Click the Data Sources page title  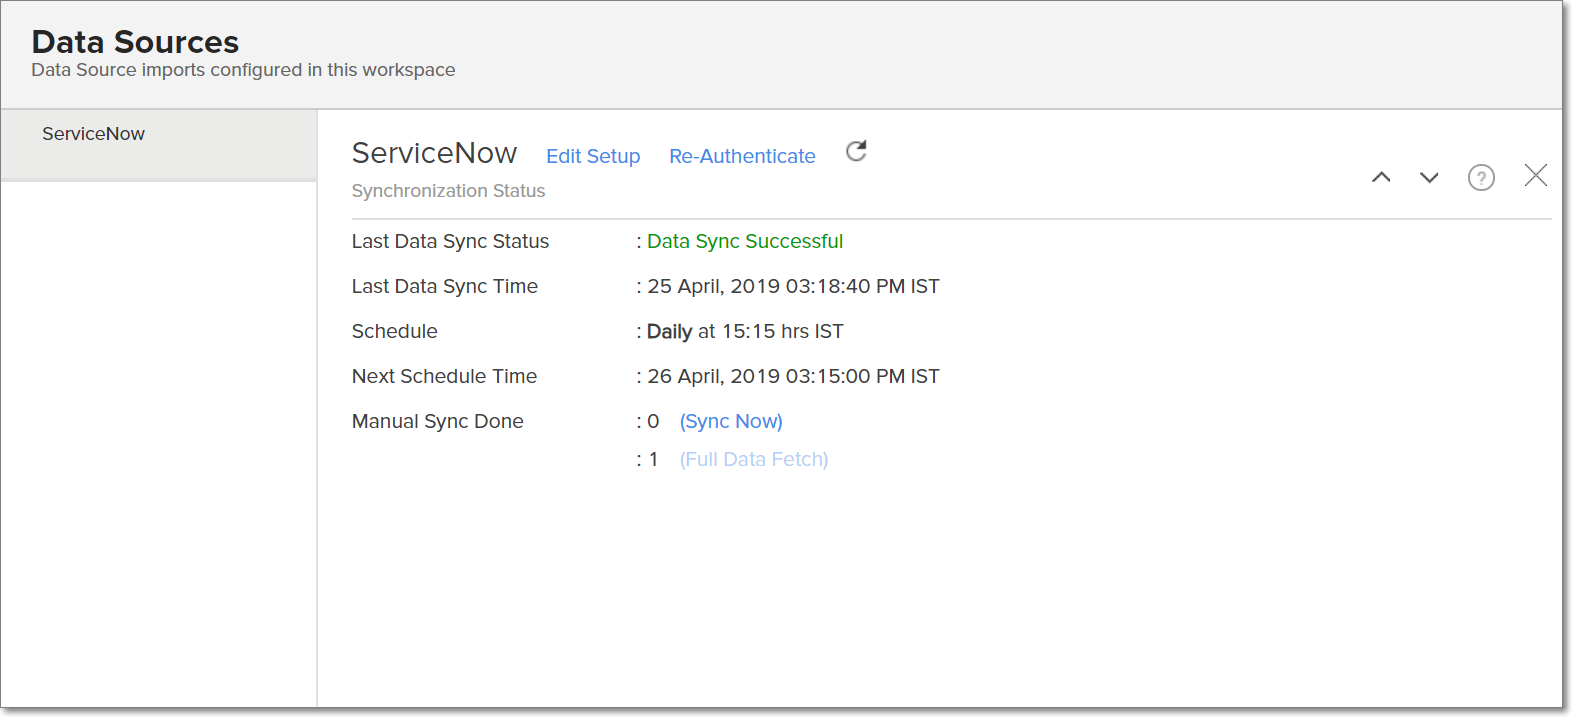coord(135,42)
